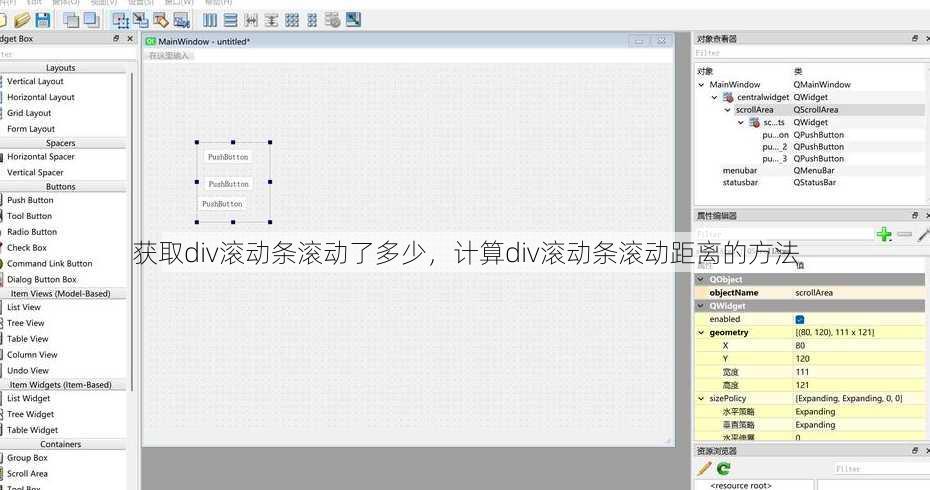Float the Property Editor dock panel
Image resolution: width=930 pixels, height=490 pixels.
(915, 215)
